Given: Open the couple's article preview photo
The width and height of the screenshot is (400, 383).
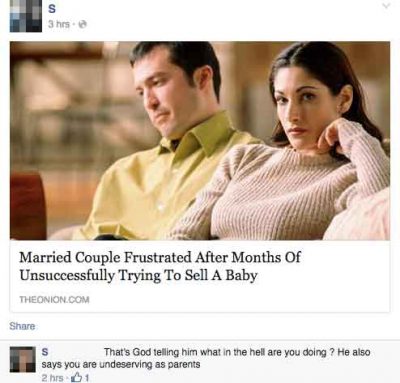Looking at the screenshot, I should click(x=200, y=140).
